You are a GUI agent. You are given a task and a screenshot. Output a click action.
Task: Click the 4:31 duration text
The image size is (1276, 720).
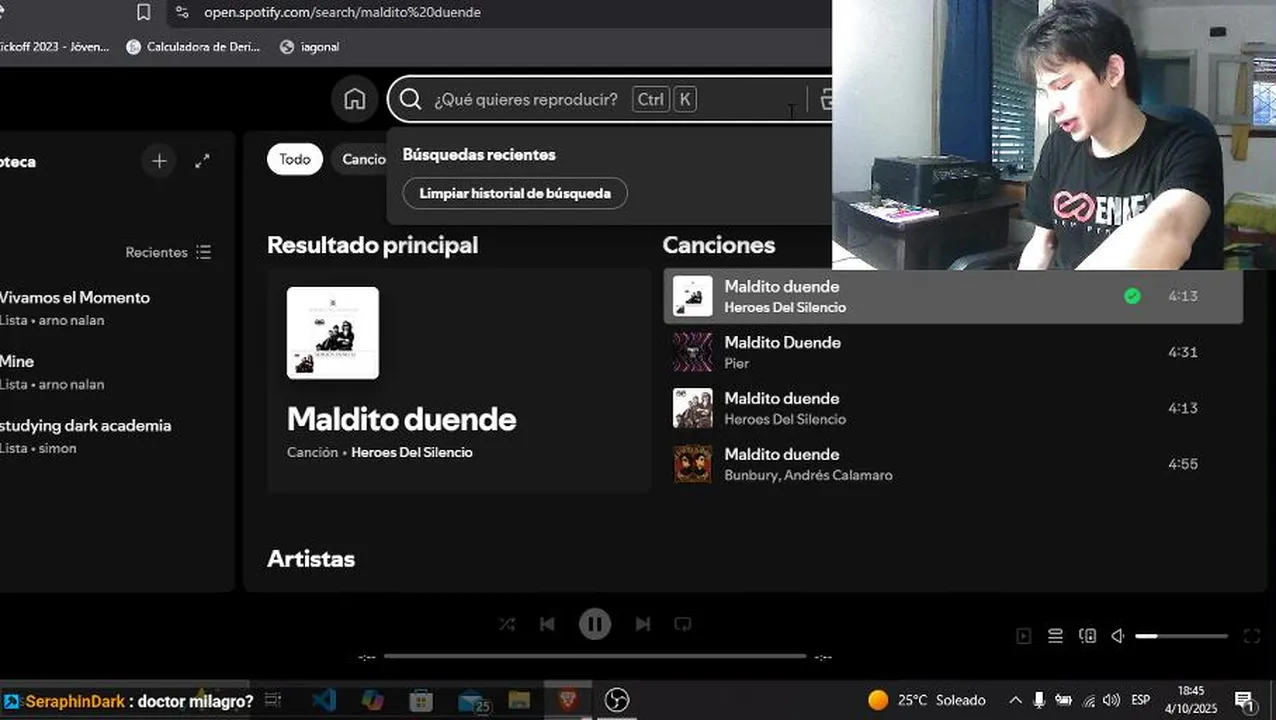pos(1183,352)
